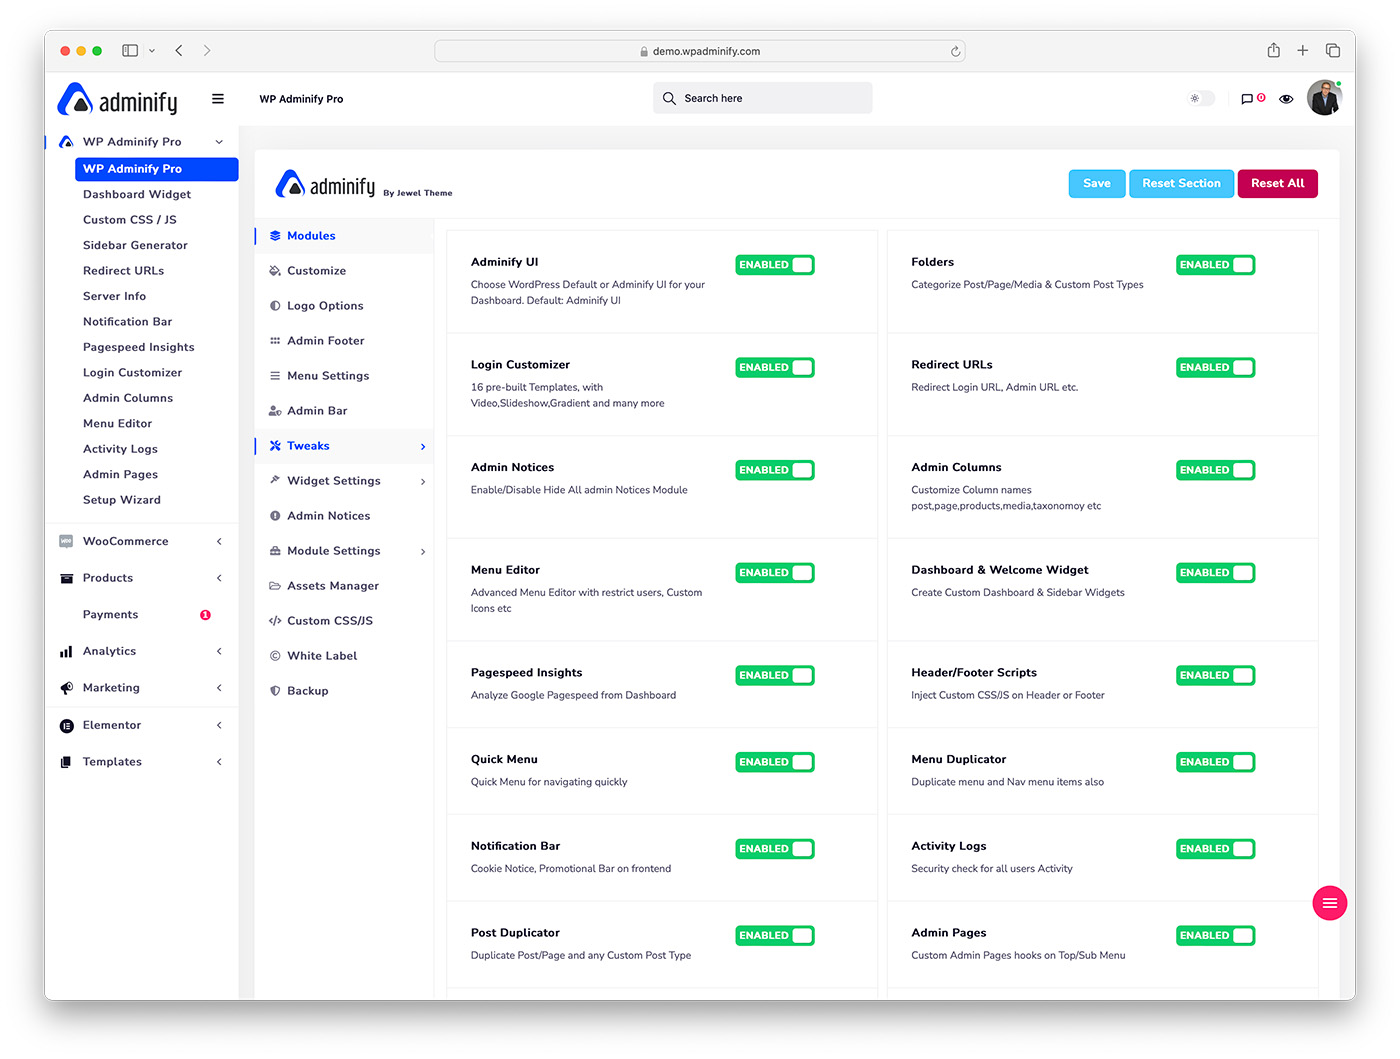1400x1059 pixels.
Task: Click the Tweaks tools icon
Action: [x=275, y=446]
